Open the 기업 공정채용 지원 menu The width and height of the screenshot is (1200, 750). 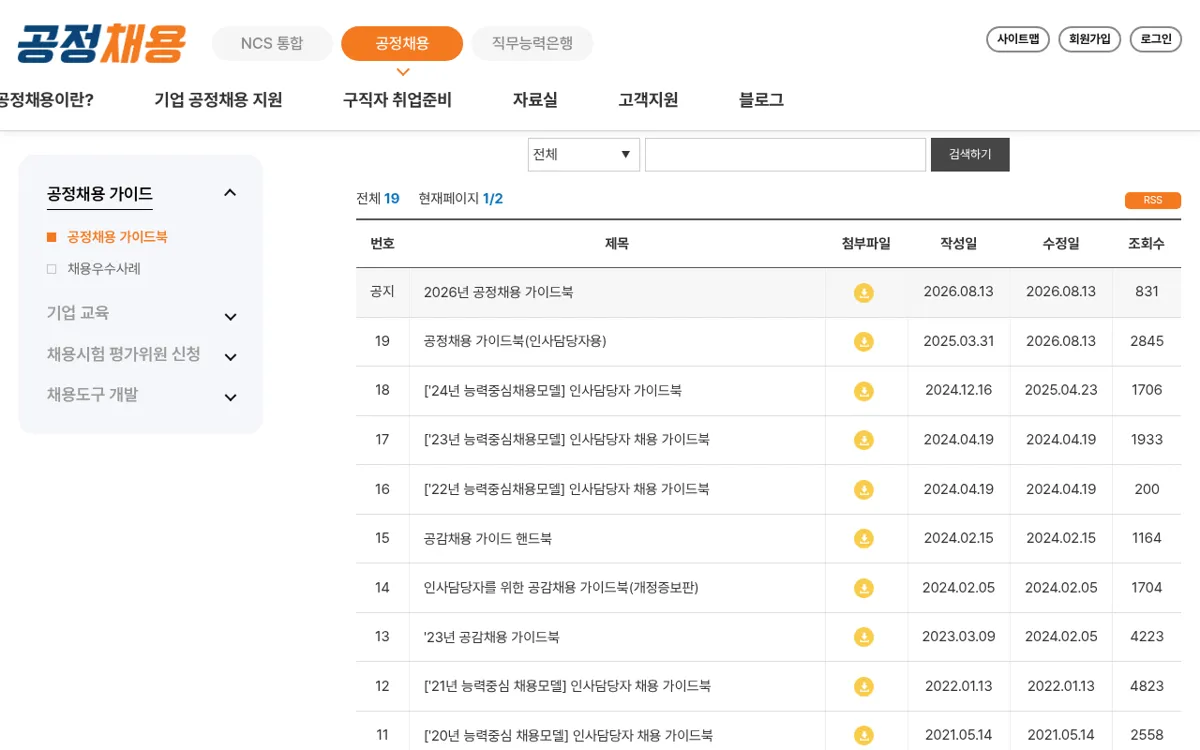click(x=218, y=100)
